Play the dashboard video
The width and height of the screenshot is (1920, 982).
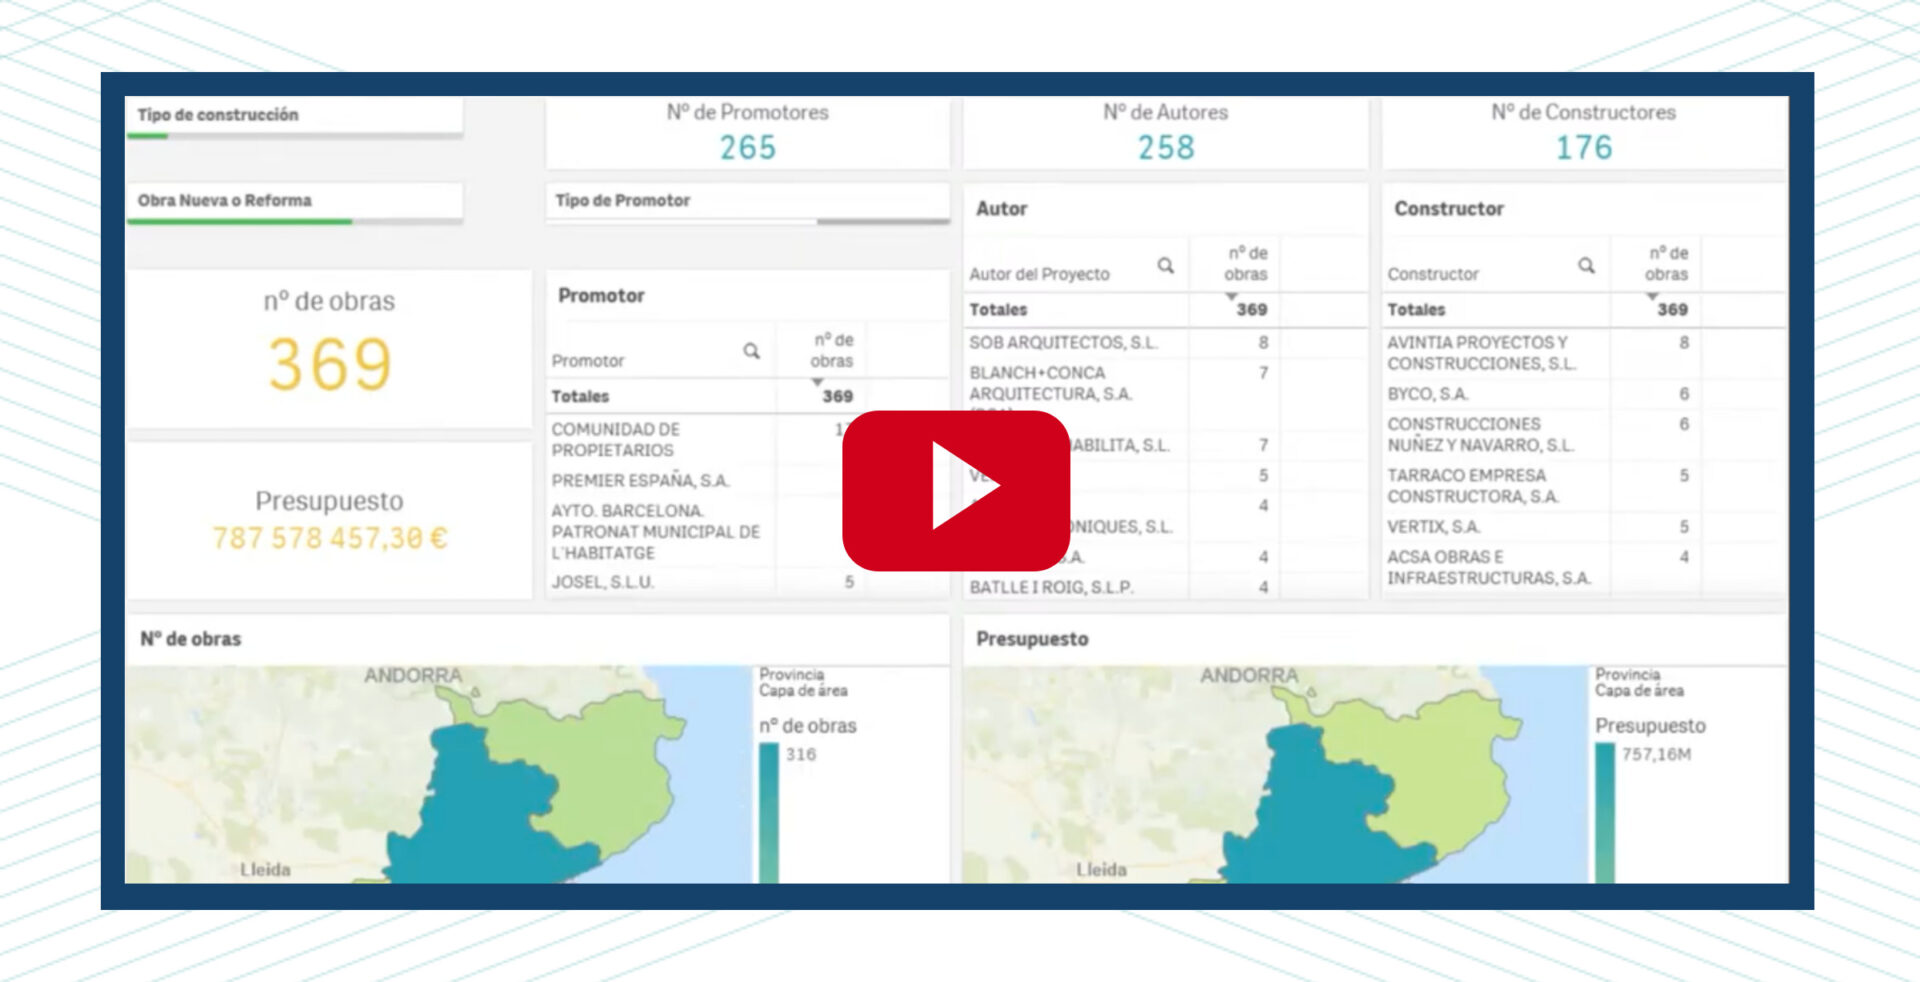(956, 490)
